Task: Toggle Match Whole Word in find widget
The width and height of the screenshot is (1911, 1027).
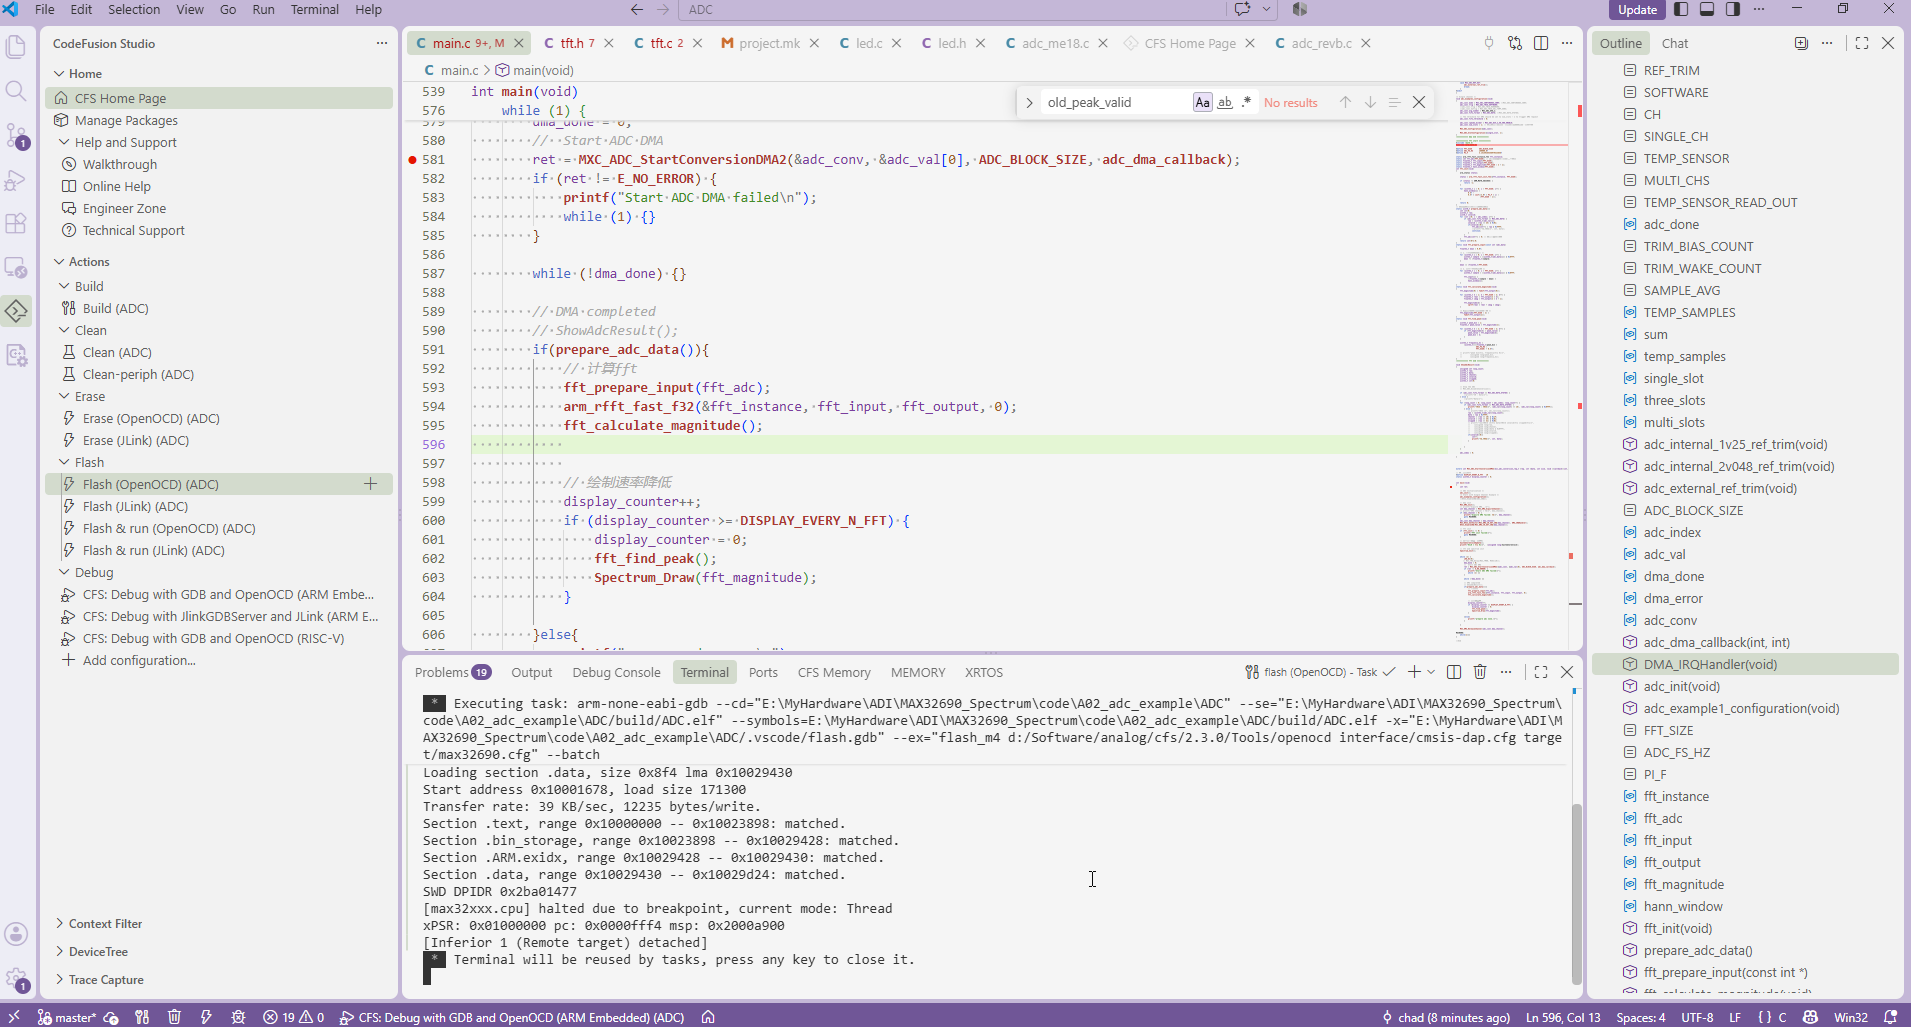Action: pos(1225,102)
